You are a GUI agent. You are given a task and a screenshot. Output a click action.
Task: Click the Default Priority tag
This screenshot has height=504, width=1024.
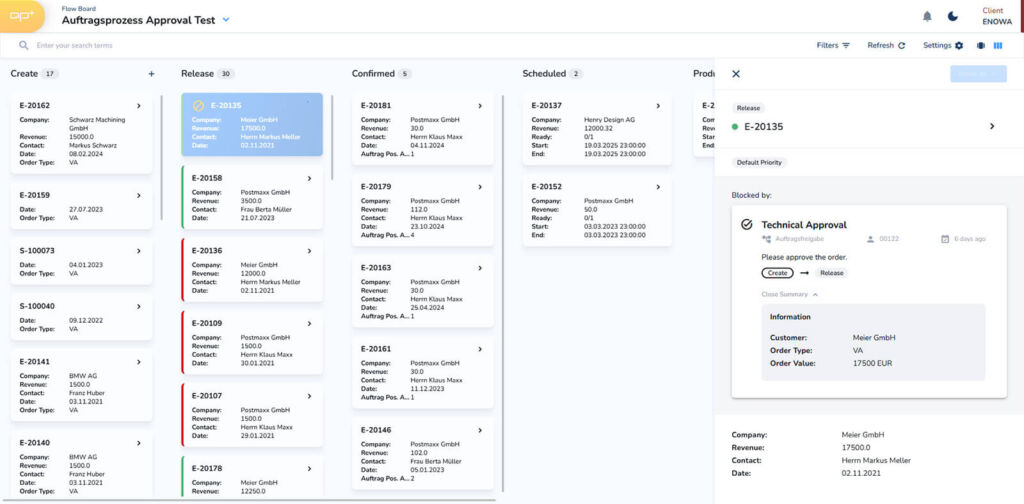click(760, 162)
